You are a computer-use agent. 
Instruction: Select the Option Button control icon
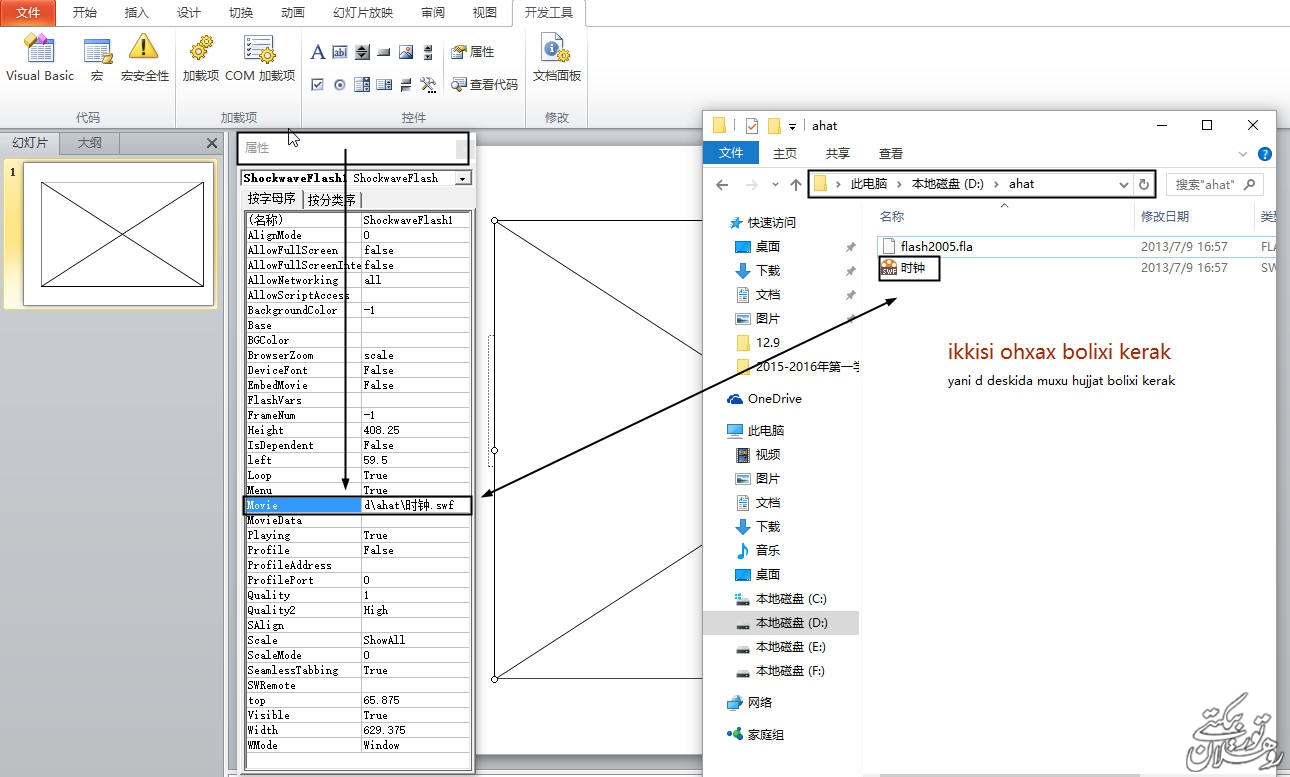[x=340, y=85]
